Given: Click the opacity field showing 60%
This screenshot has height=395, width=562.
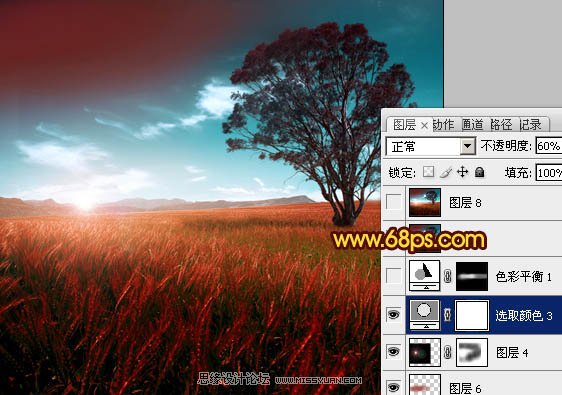Looking at the screenshot, I should (549, 146).
